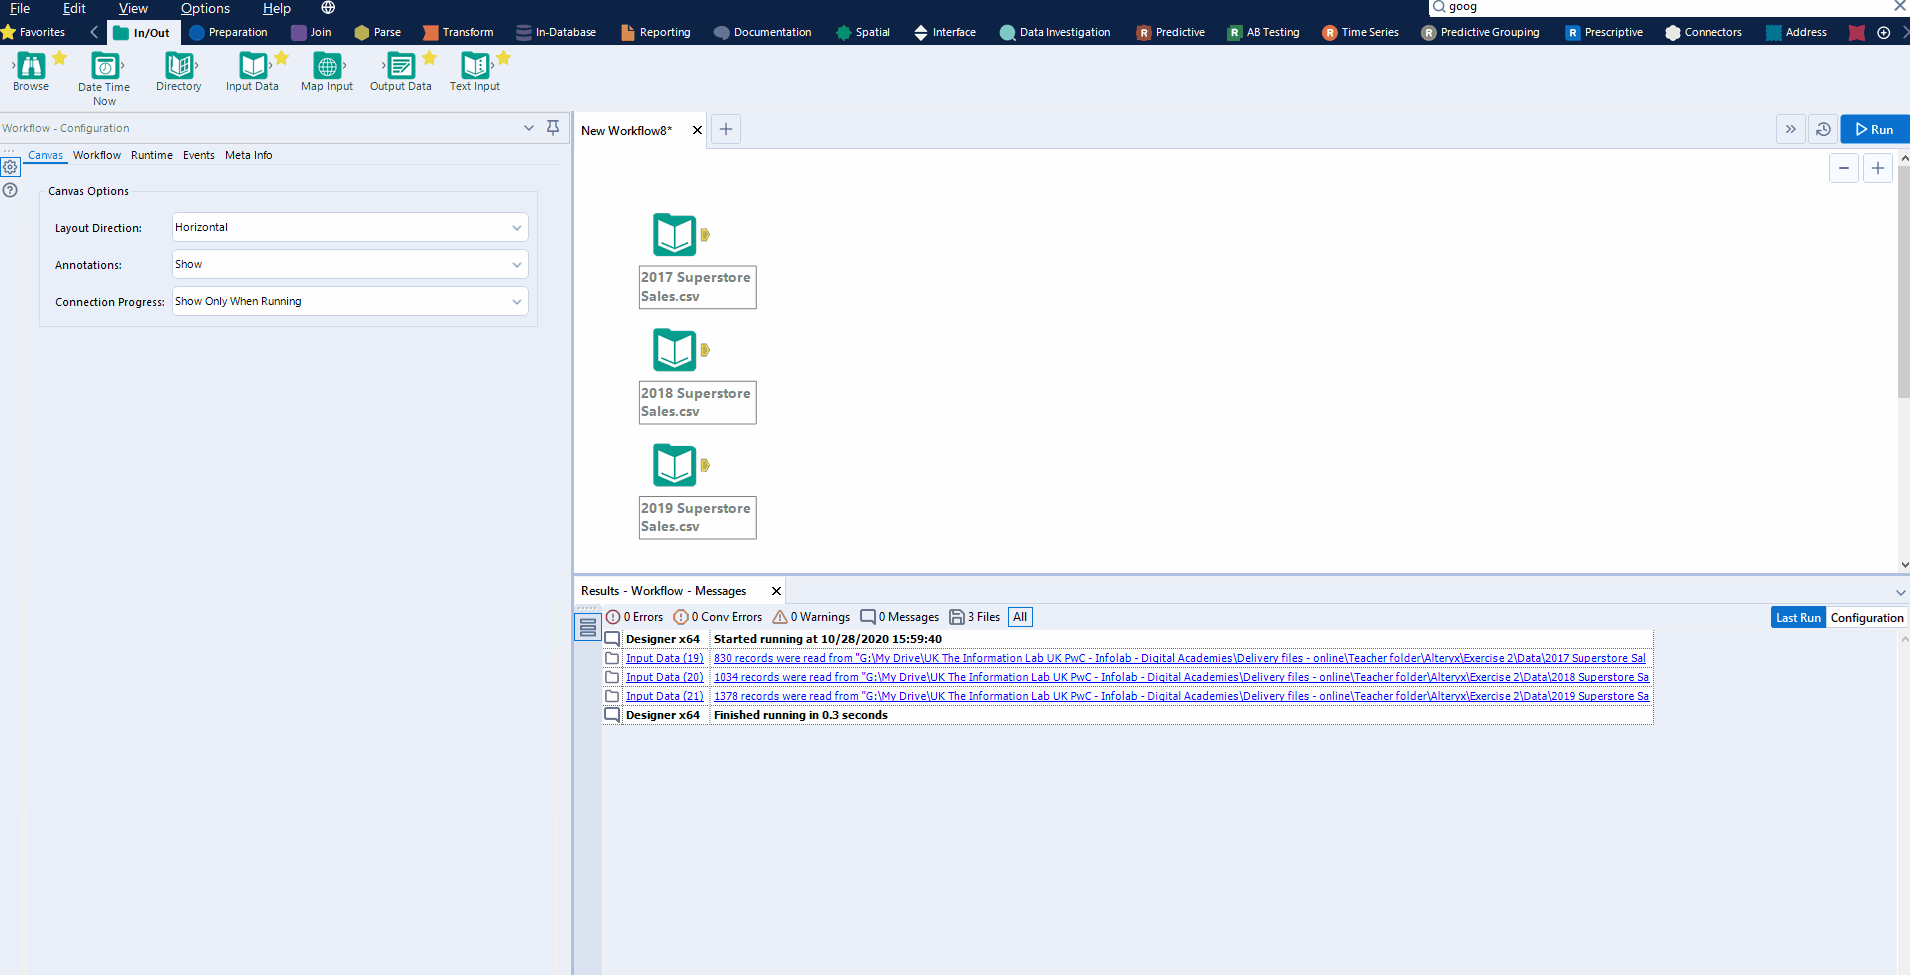The image size is (1910, 975).
Task: Open the Input Data (19) link
Action: click(665, 658)
